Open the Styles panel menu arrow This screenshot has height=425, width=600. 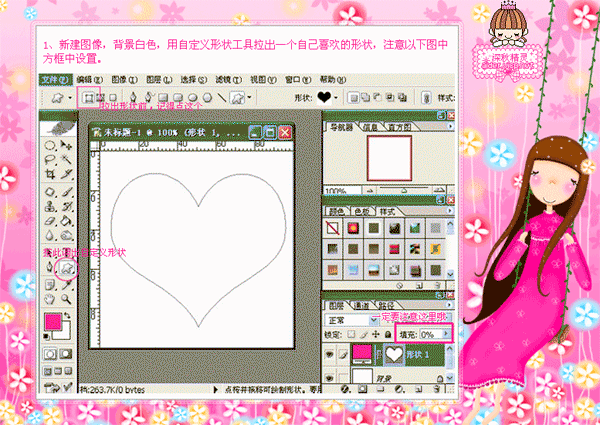click(x=450, y=211)
